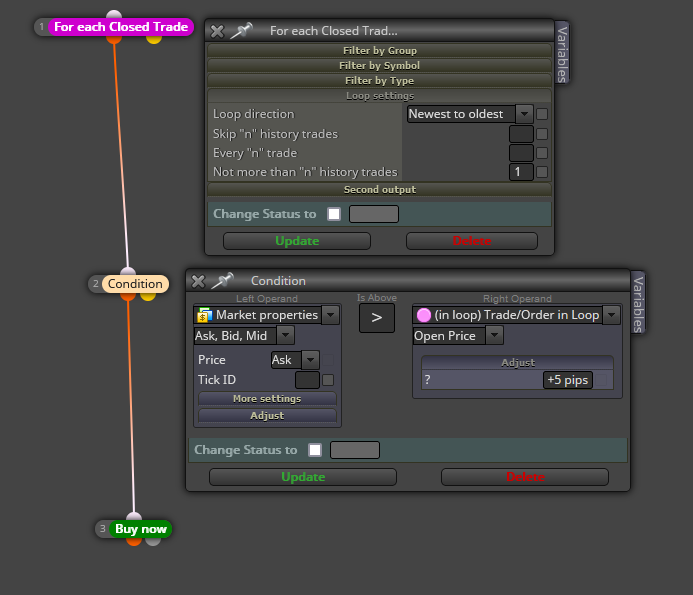Close the Condition panel with X icon
Image resolution: width=693 pixels, height=595 pixels.
(x=198, y=281)
